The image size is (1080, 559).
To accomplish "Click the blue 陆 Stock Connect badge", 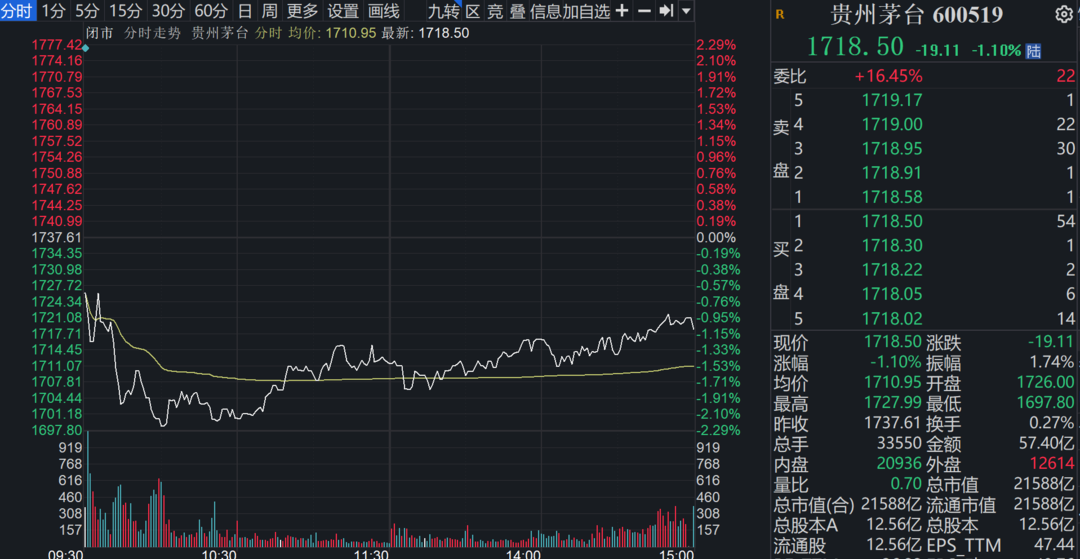I will (x=1033, y=50).
